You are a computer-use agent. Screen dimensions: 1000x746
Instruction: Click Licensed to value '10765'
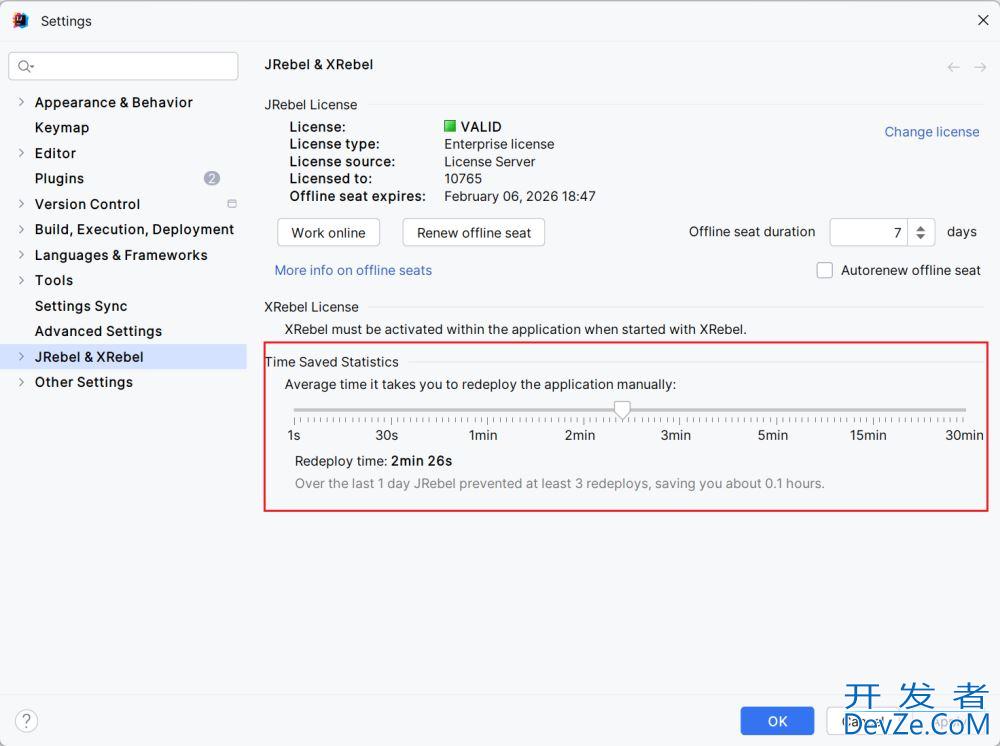[x=463, y=179]
